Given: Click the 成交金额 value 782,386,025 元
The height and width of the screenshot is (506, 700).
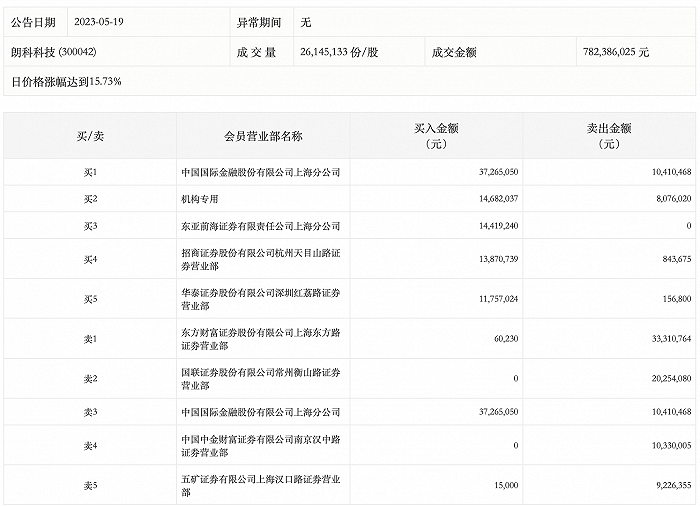Looking at the screenshot, I should [x=615, y=51].
